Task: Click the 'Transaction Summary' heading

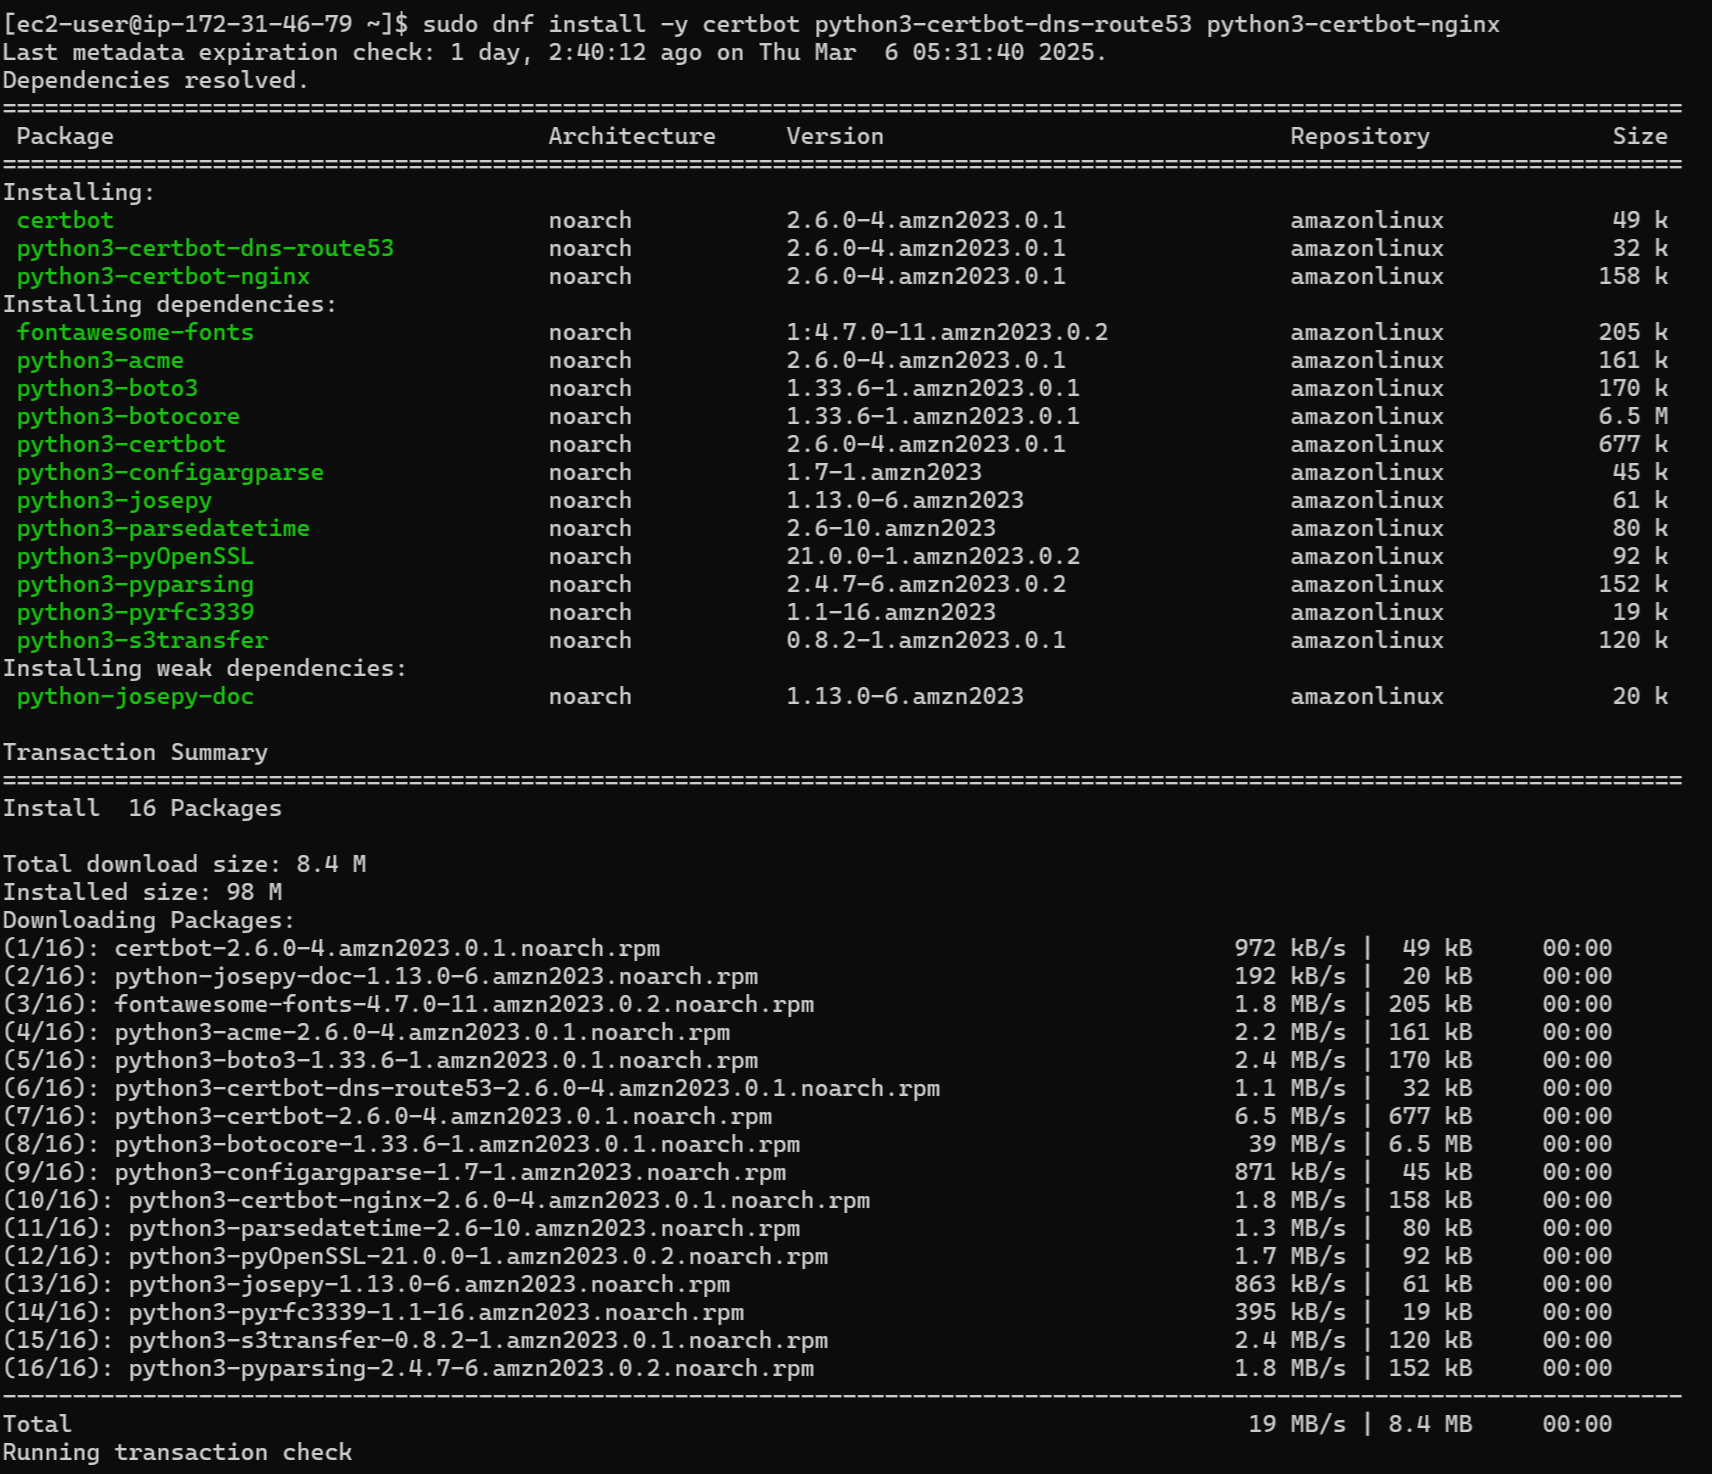Action: point(135,752)
